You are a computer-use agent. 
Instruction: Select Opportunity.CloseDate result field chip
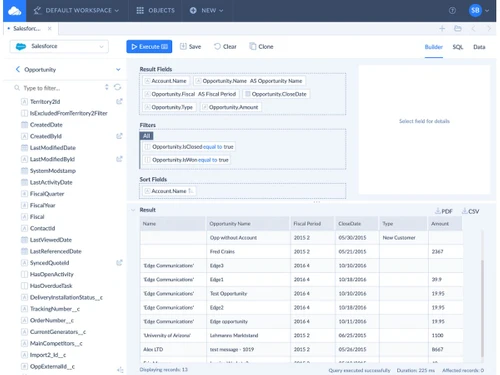(x=276, y=94)
